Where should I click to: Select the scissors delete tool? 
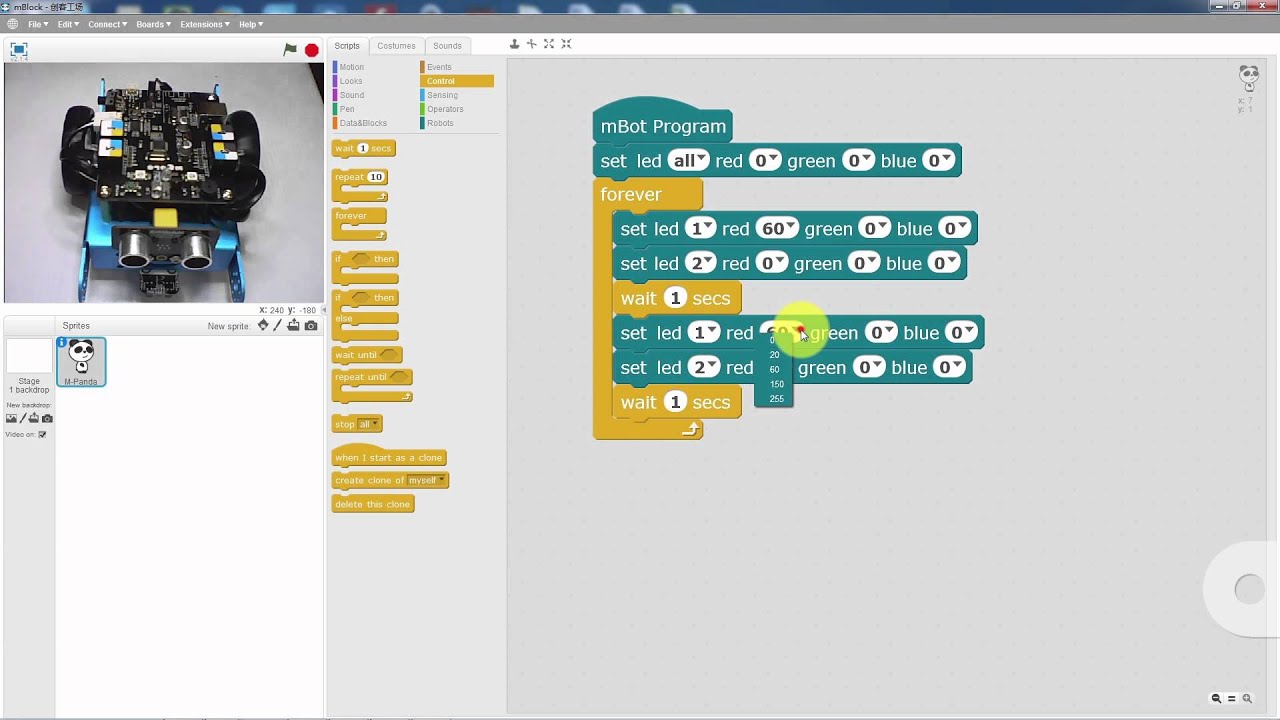pyautogui.click(x=532, y=44)
